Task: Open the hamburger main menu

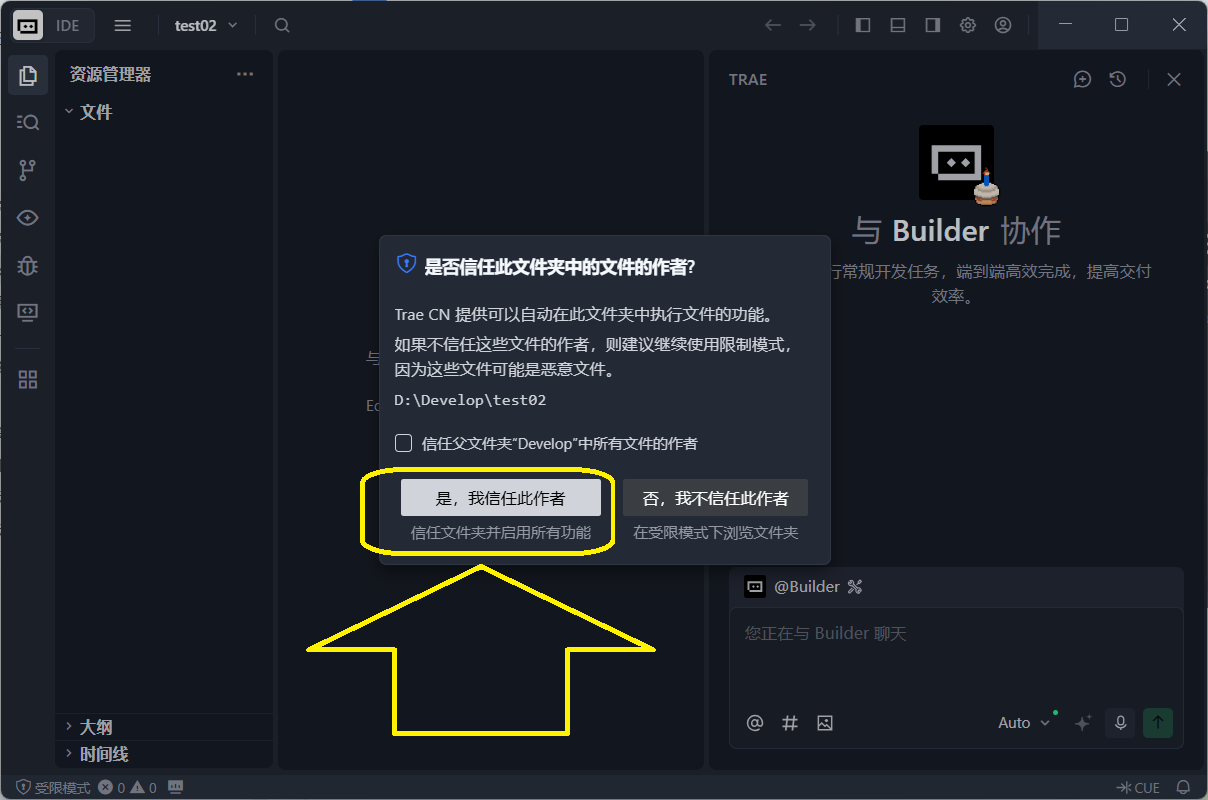Action: point(123,26)
